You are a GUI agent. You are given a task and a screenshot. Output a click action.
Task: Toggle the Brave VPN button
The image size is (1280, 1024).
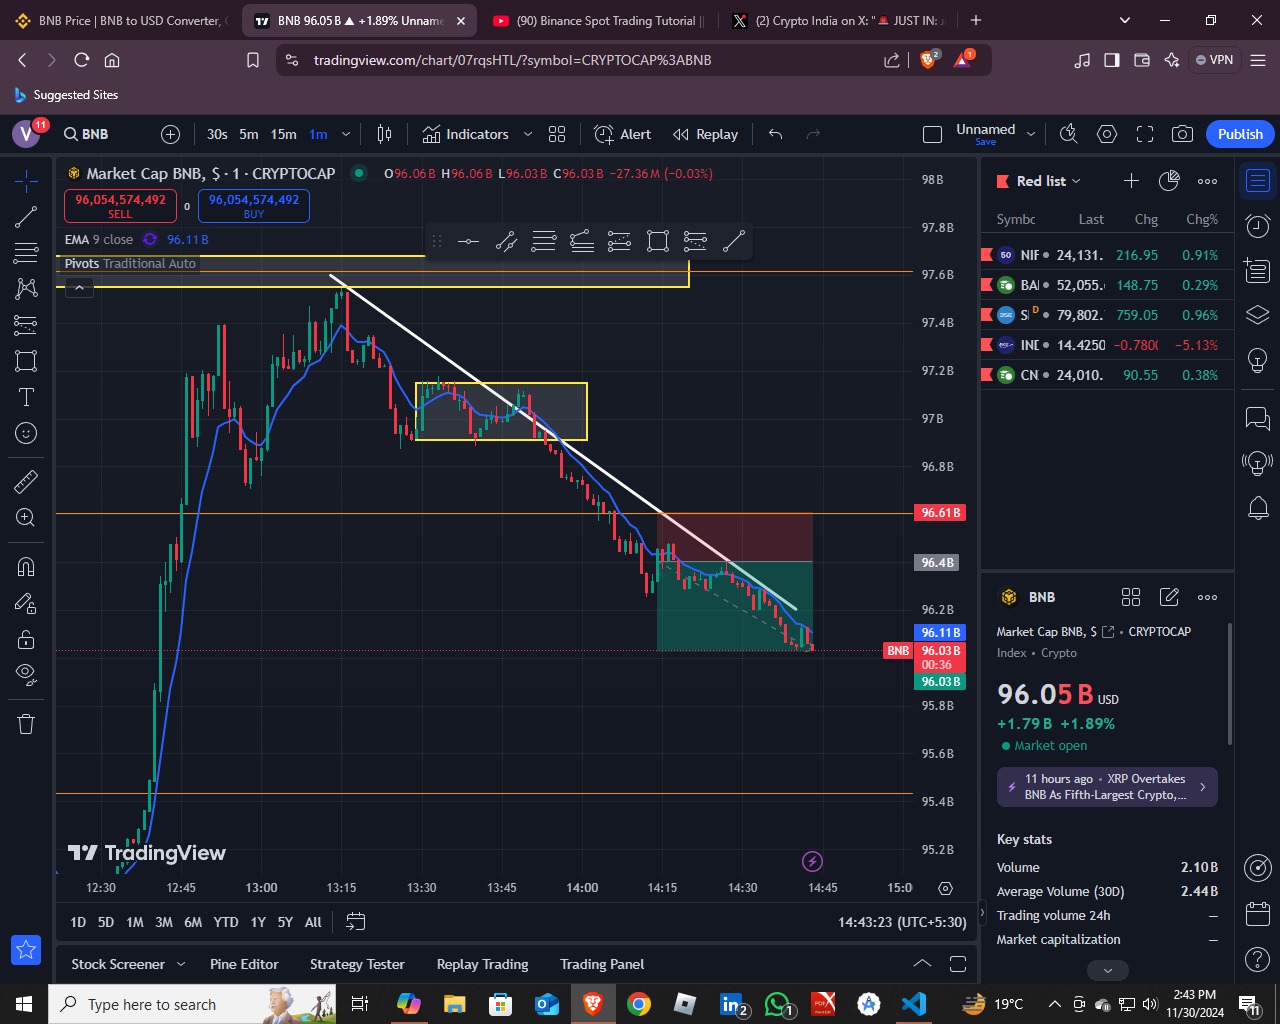tap(1215, 60)
